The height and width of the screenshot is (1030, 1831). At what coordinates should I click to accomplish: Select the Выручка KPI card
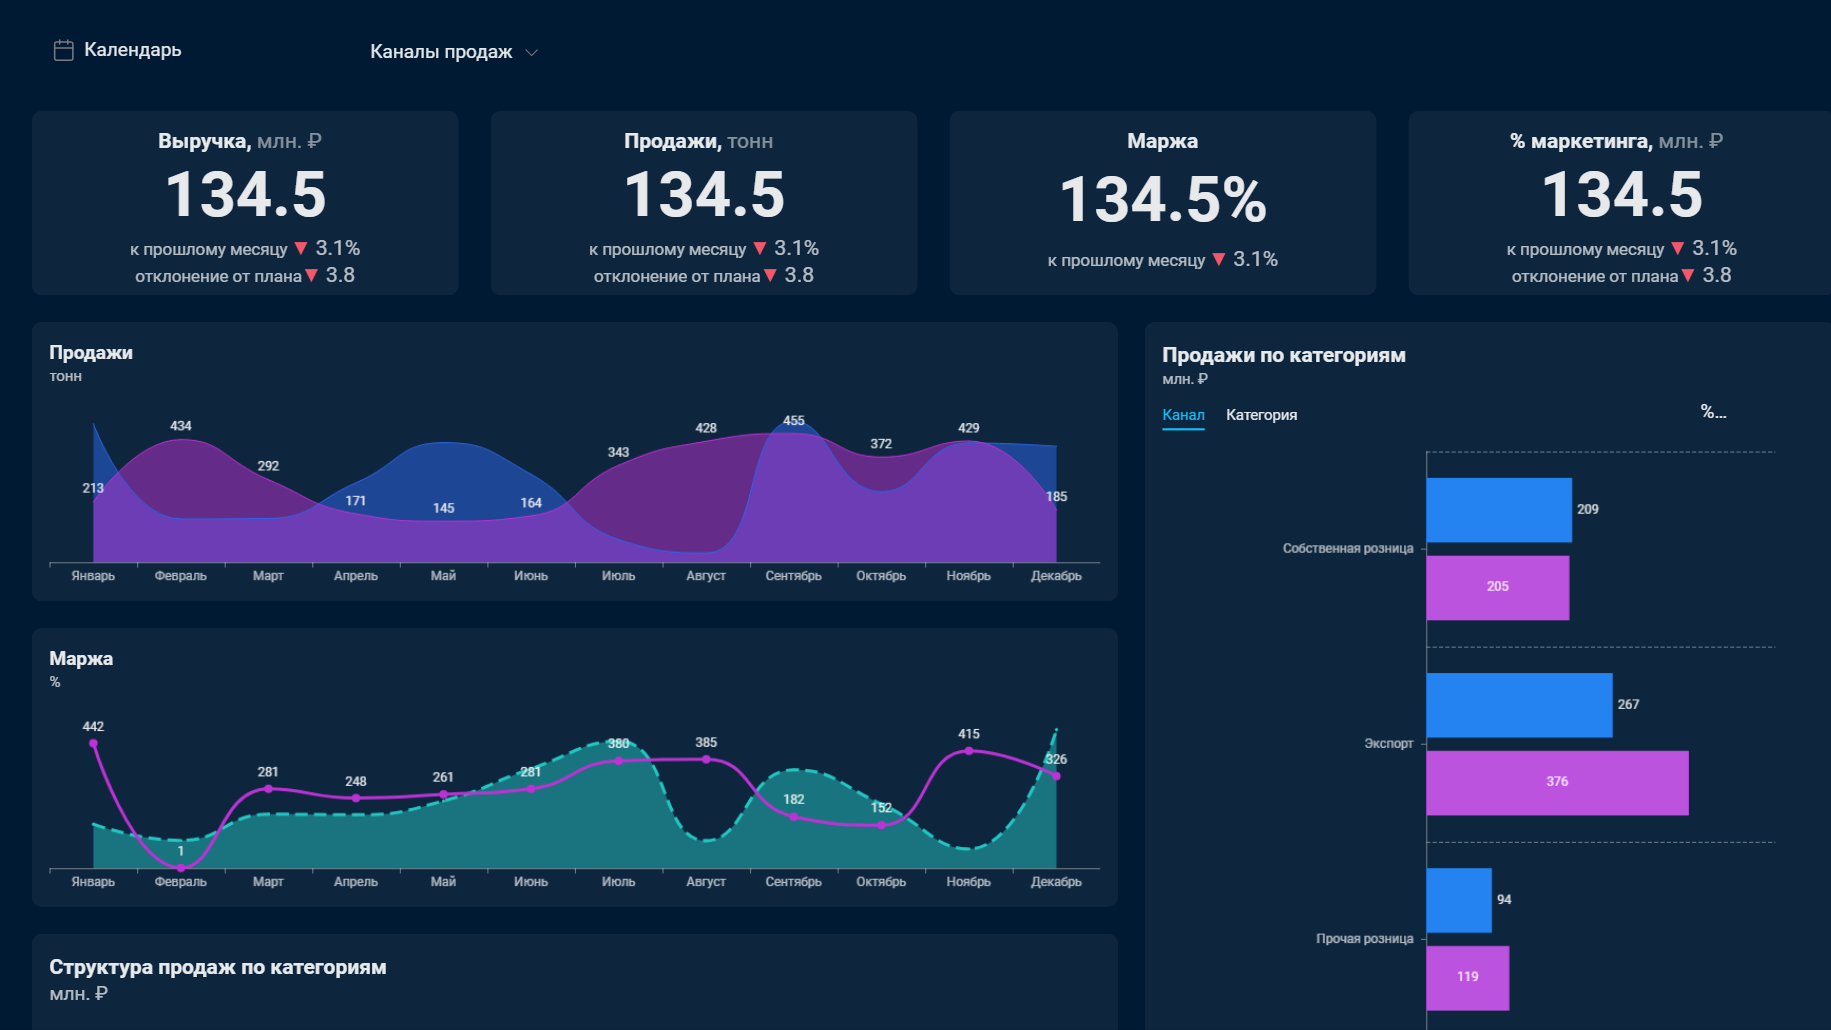point(245,203)
